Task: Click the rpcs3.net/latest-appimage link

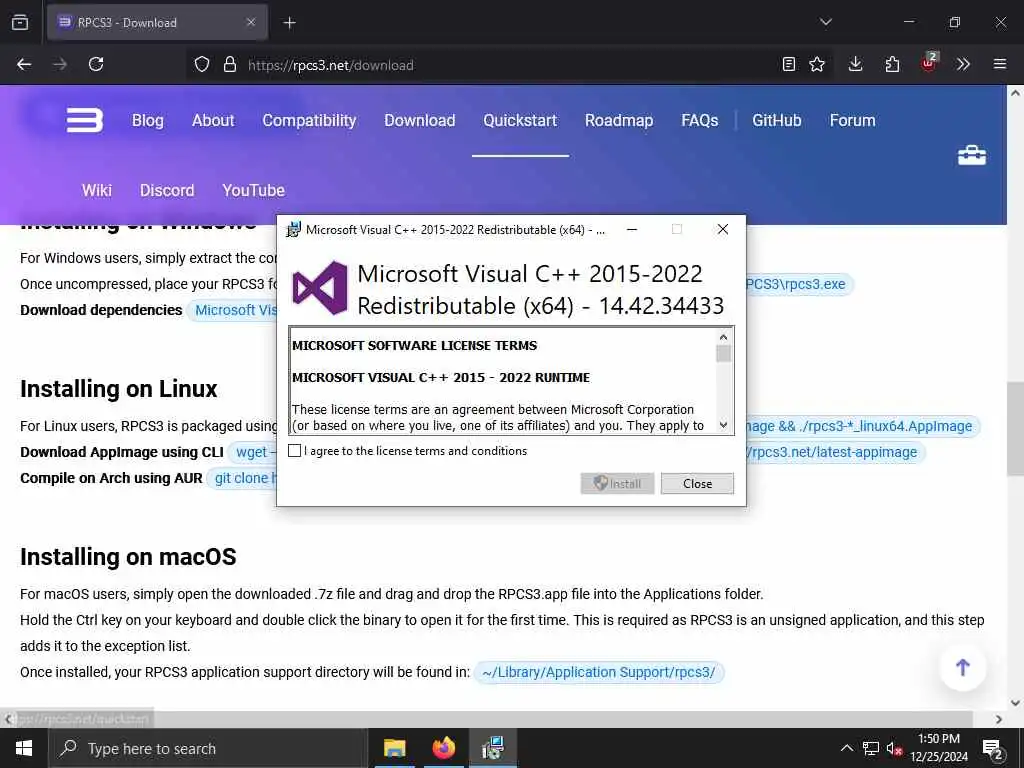Action: (x=835, y=452)
